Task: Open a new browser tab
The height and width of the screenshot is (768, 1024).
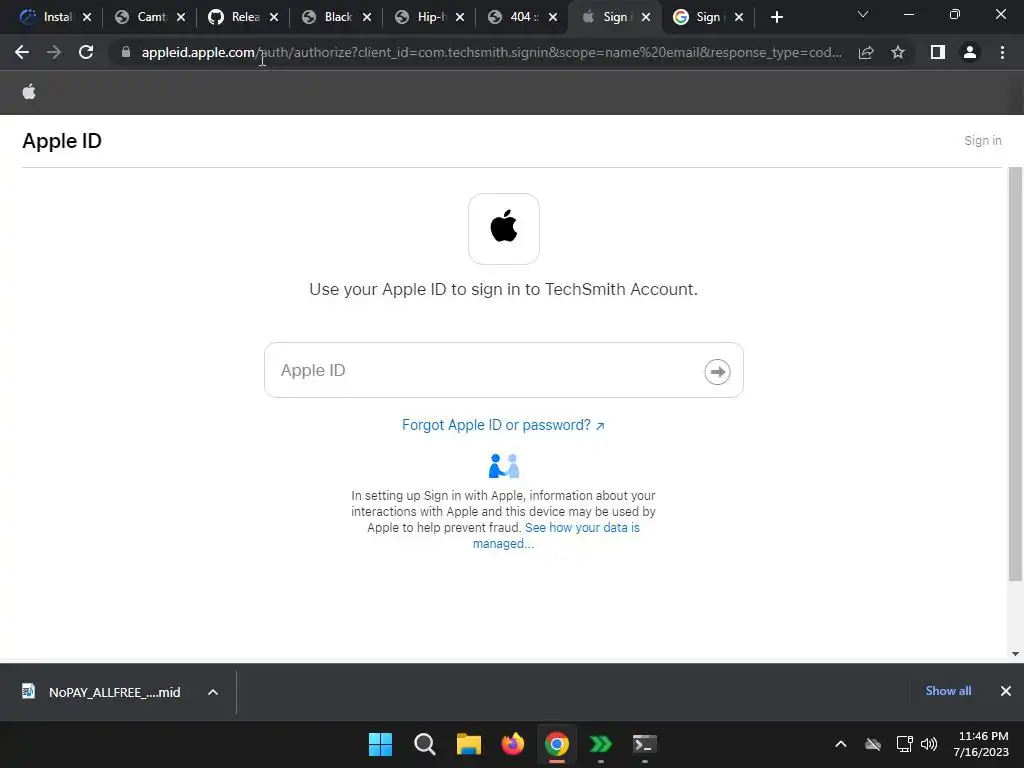Action: click(x=776, y=17)
